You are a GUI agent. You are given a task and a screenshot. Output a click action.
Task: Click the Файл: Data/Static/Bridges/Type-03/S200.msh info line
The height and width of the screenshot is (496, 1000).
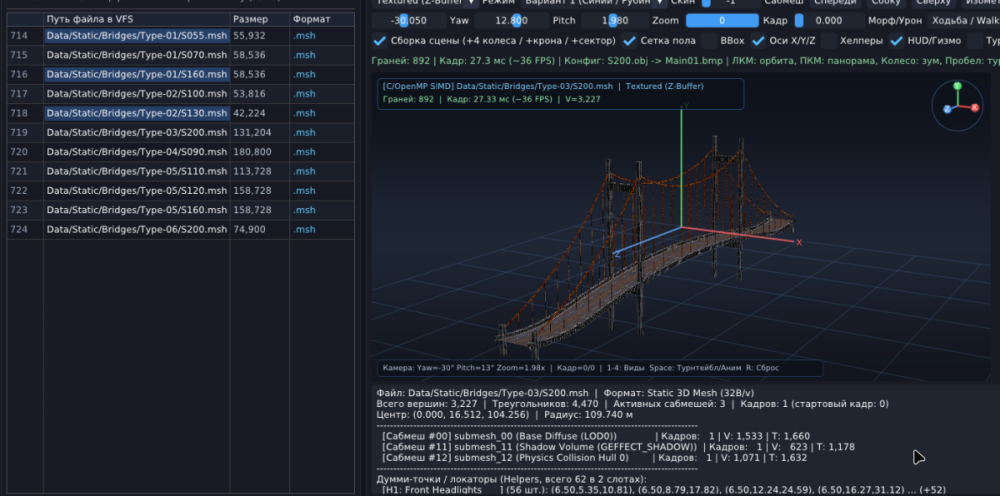click(565, 393)
